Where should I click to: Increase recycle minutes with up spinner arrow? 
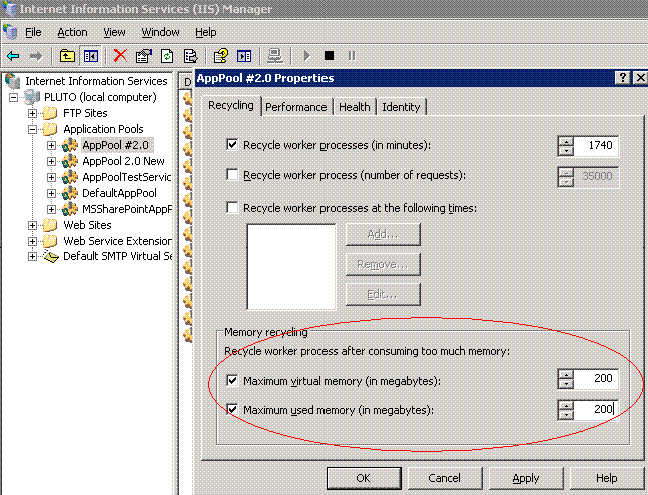click(566, 141)
